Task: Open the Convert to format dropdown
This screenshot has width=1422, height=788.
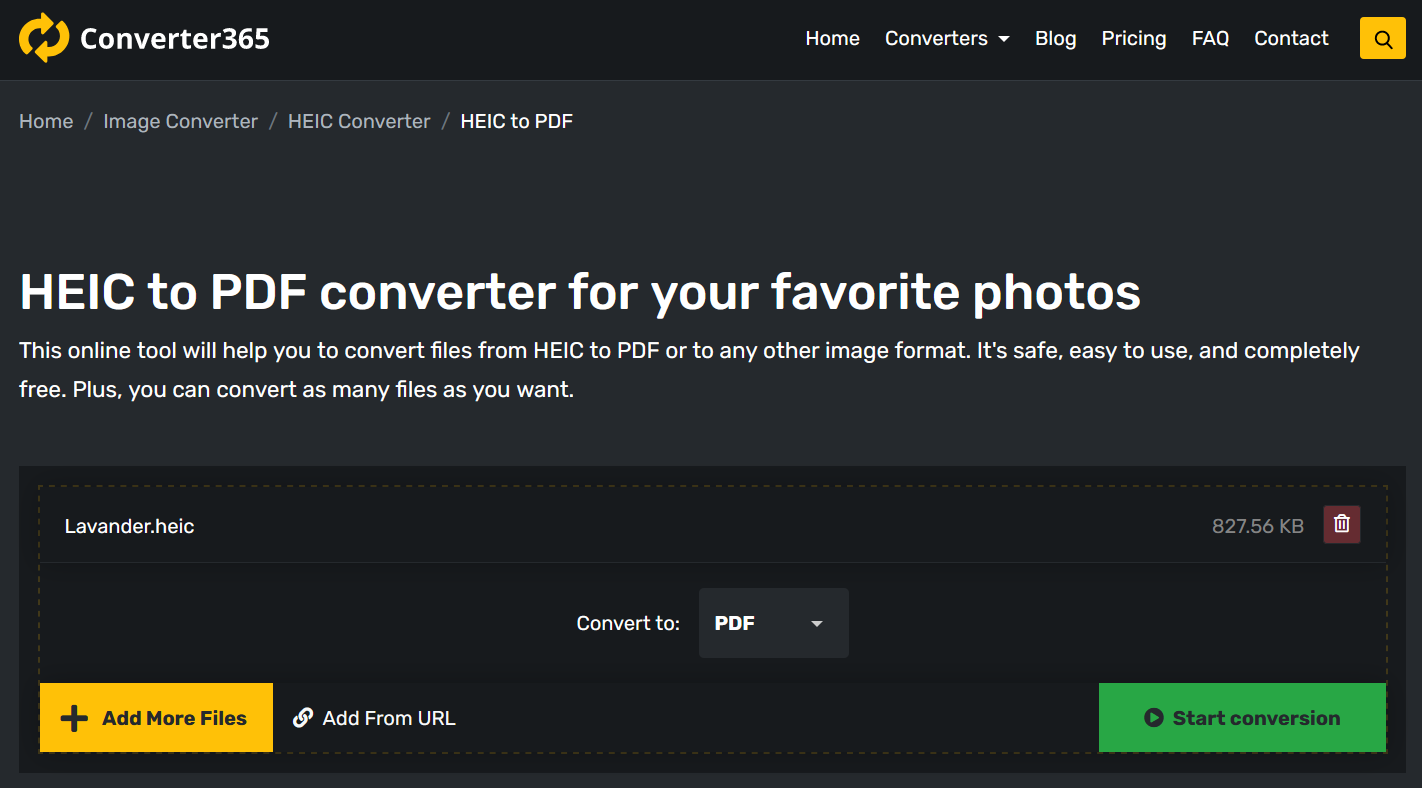Action: pos(773,622)
